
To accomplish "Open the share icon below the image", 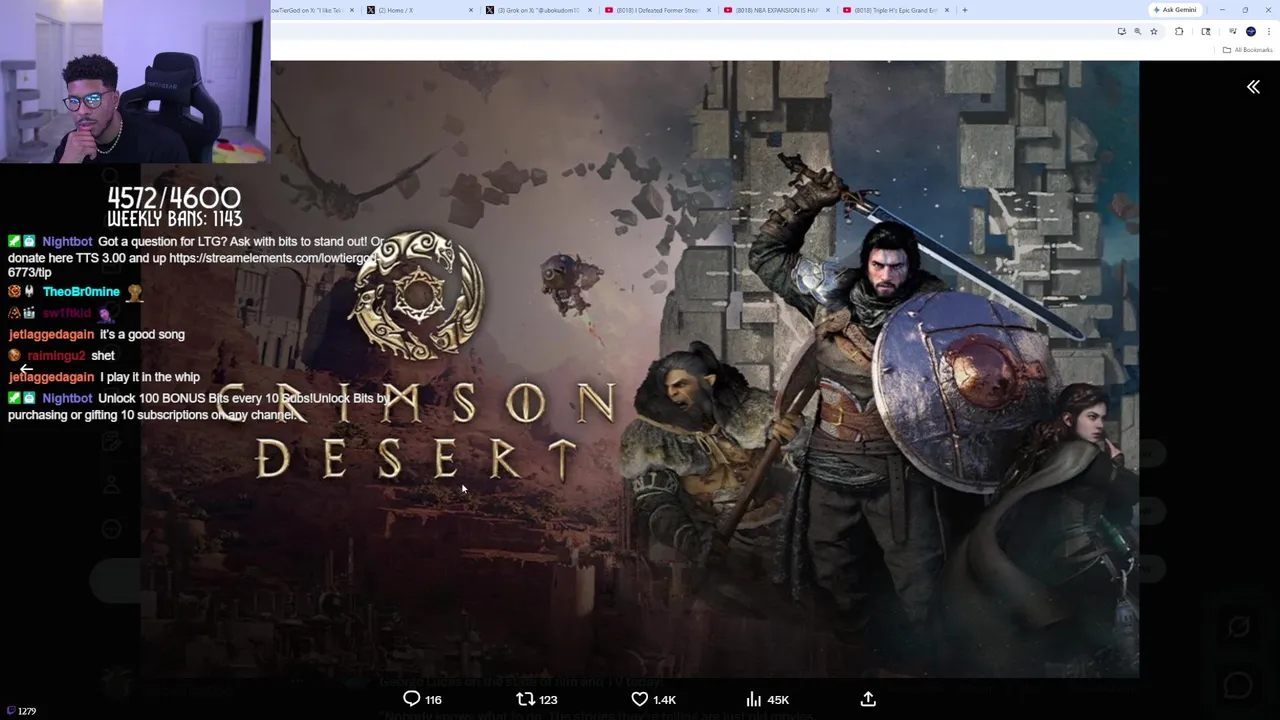I will coord(868,700).
